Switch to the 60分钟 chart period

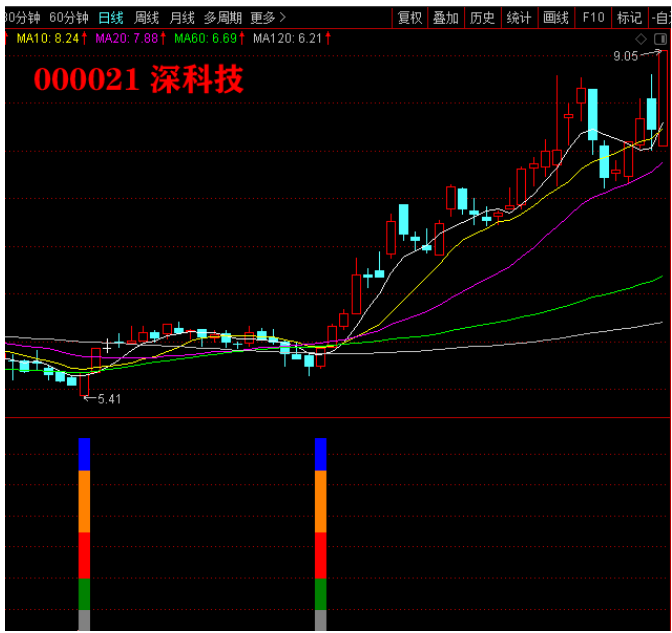pos(69,18)
